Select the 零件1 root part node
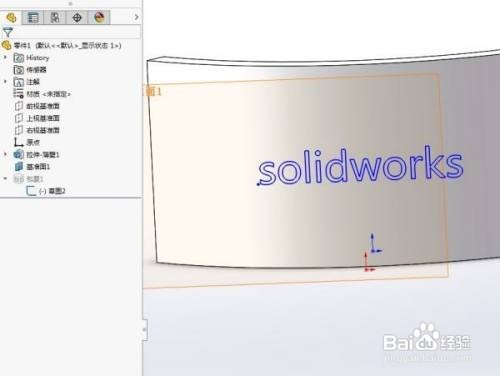Screen dimensions: 500x376 coord(67,45)
